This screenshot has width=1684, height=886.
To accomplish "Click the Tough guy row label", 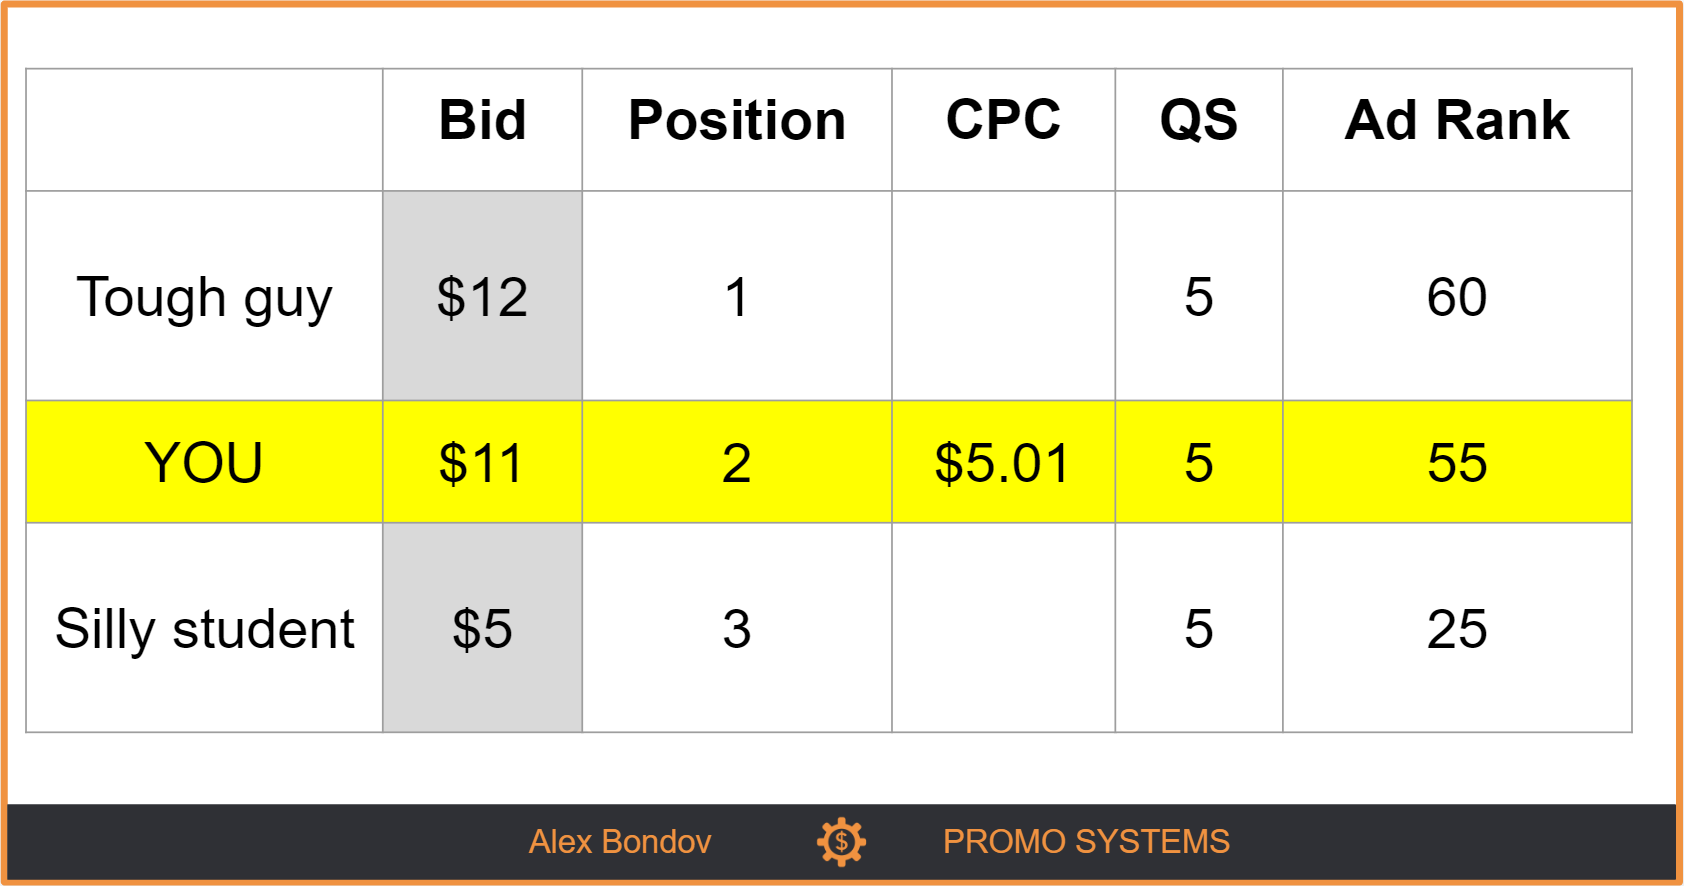I will (x=204, y=298).
